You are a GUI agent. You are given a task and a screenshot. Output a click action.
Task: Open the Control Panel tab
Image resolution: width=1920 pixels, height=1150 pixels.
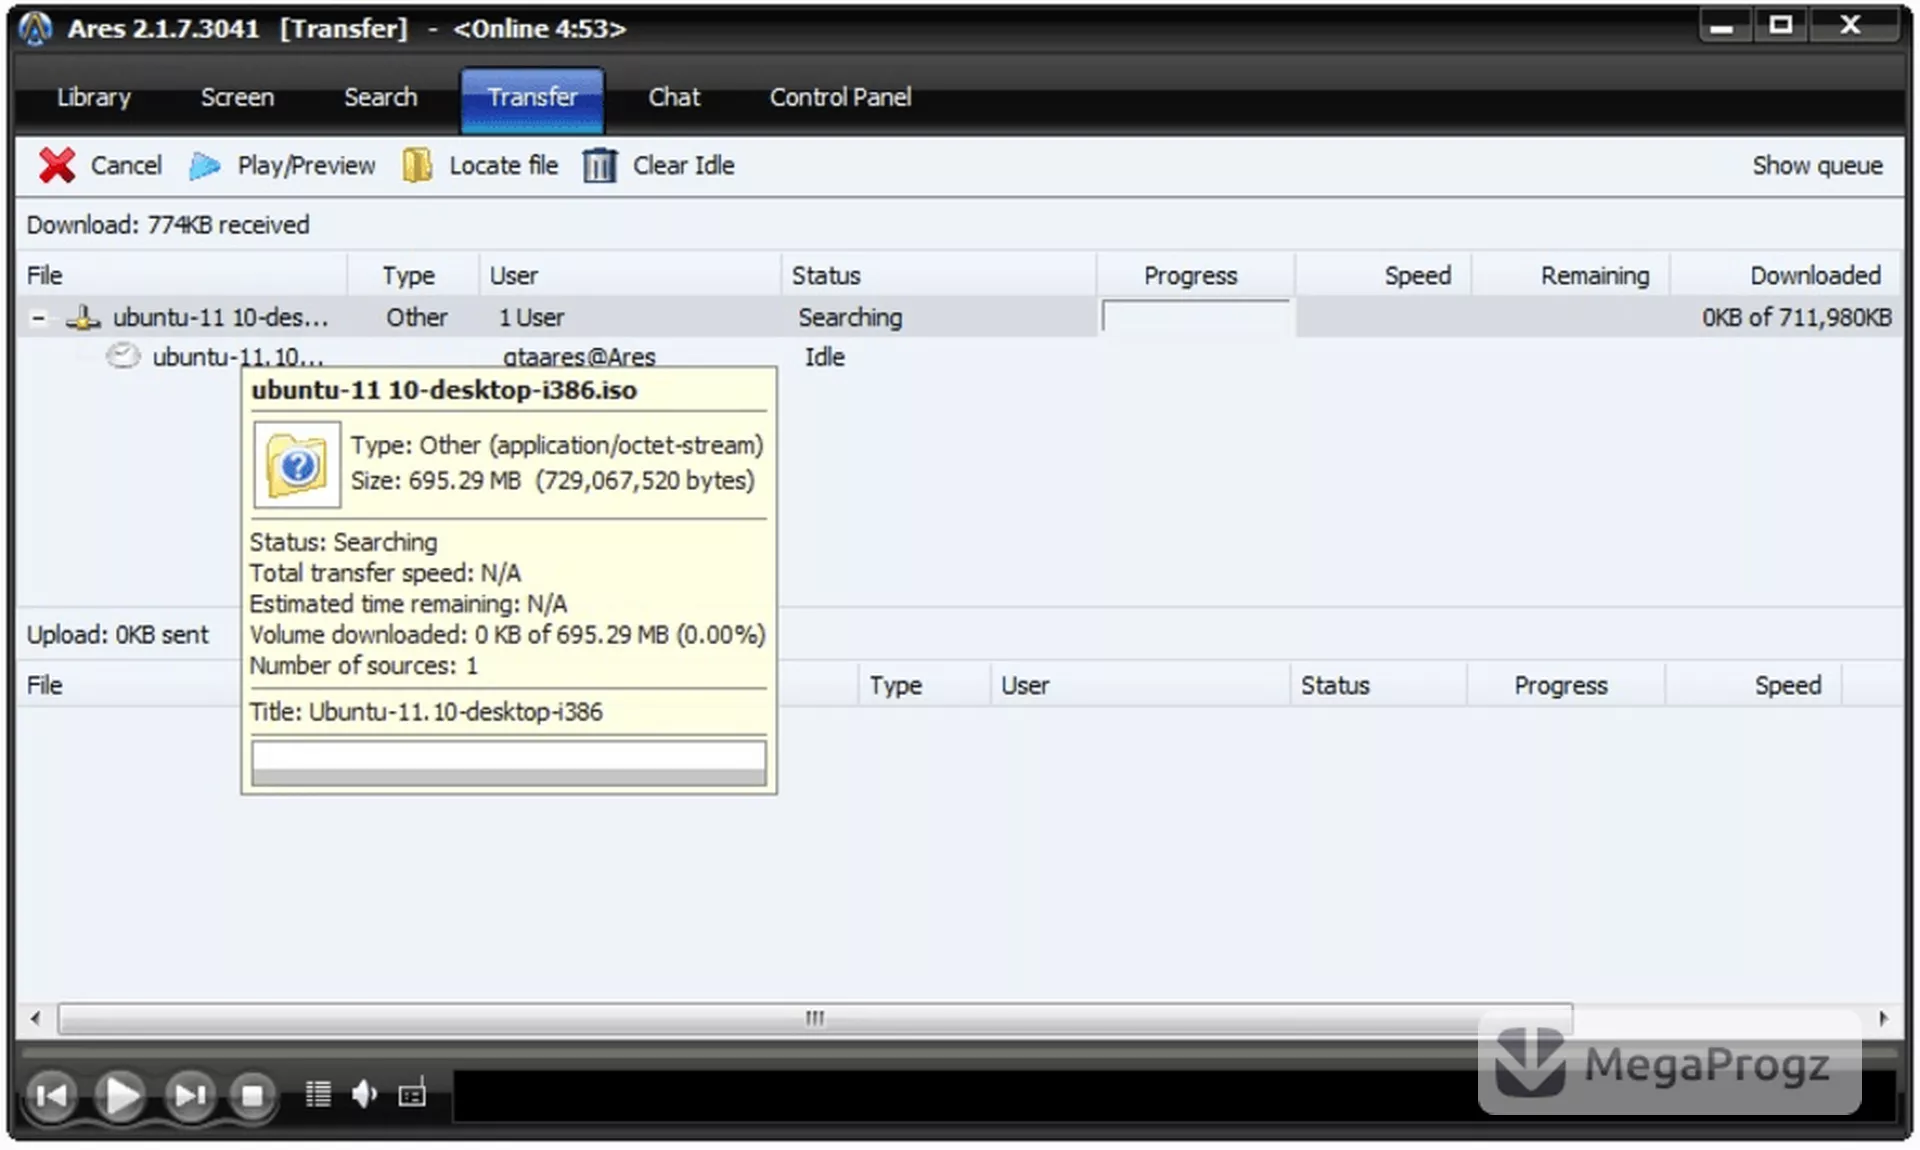[x=840, y=97]
